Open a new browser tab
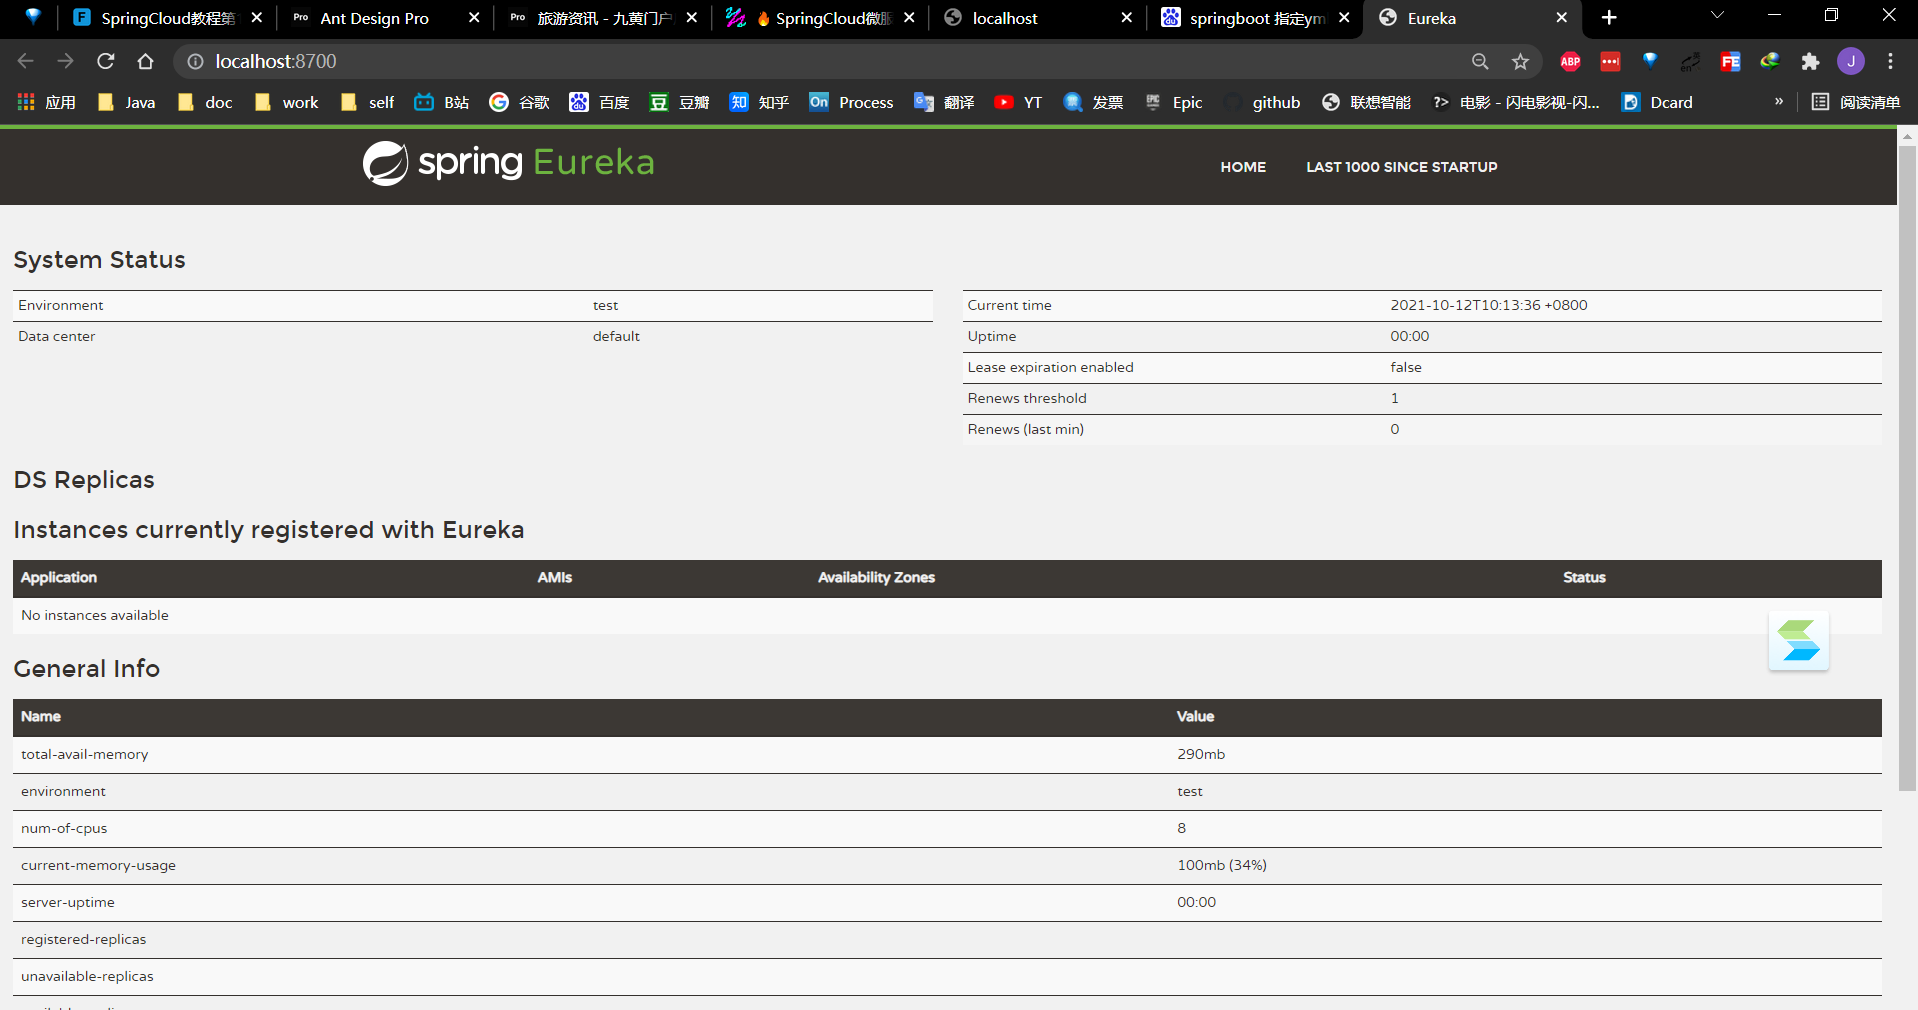Image resolution: width=1918 pixels, height=1010 pixels. click(x=1609, y=18)
